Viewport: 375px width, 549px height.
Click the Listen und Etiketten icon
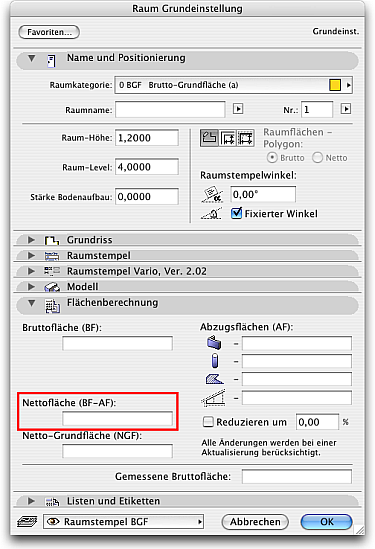(x=52, y=502)
